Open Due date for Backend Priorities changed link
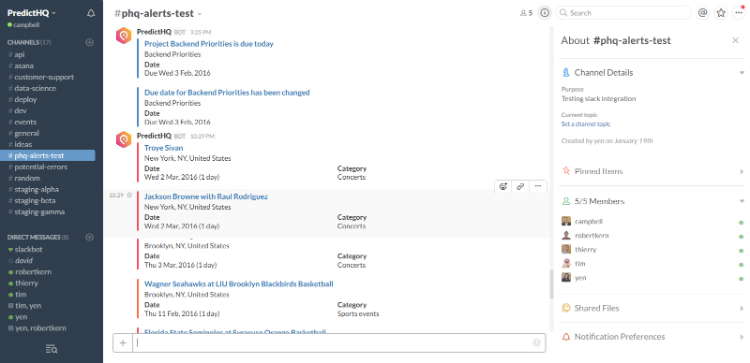 pyautogui.click(x=227, y=93)
